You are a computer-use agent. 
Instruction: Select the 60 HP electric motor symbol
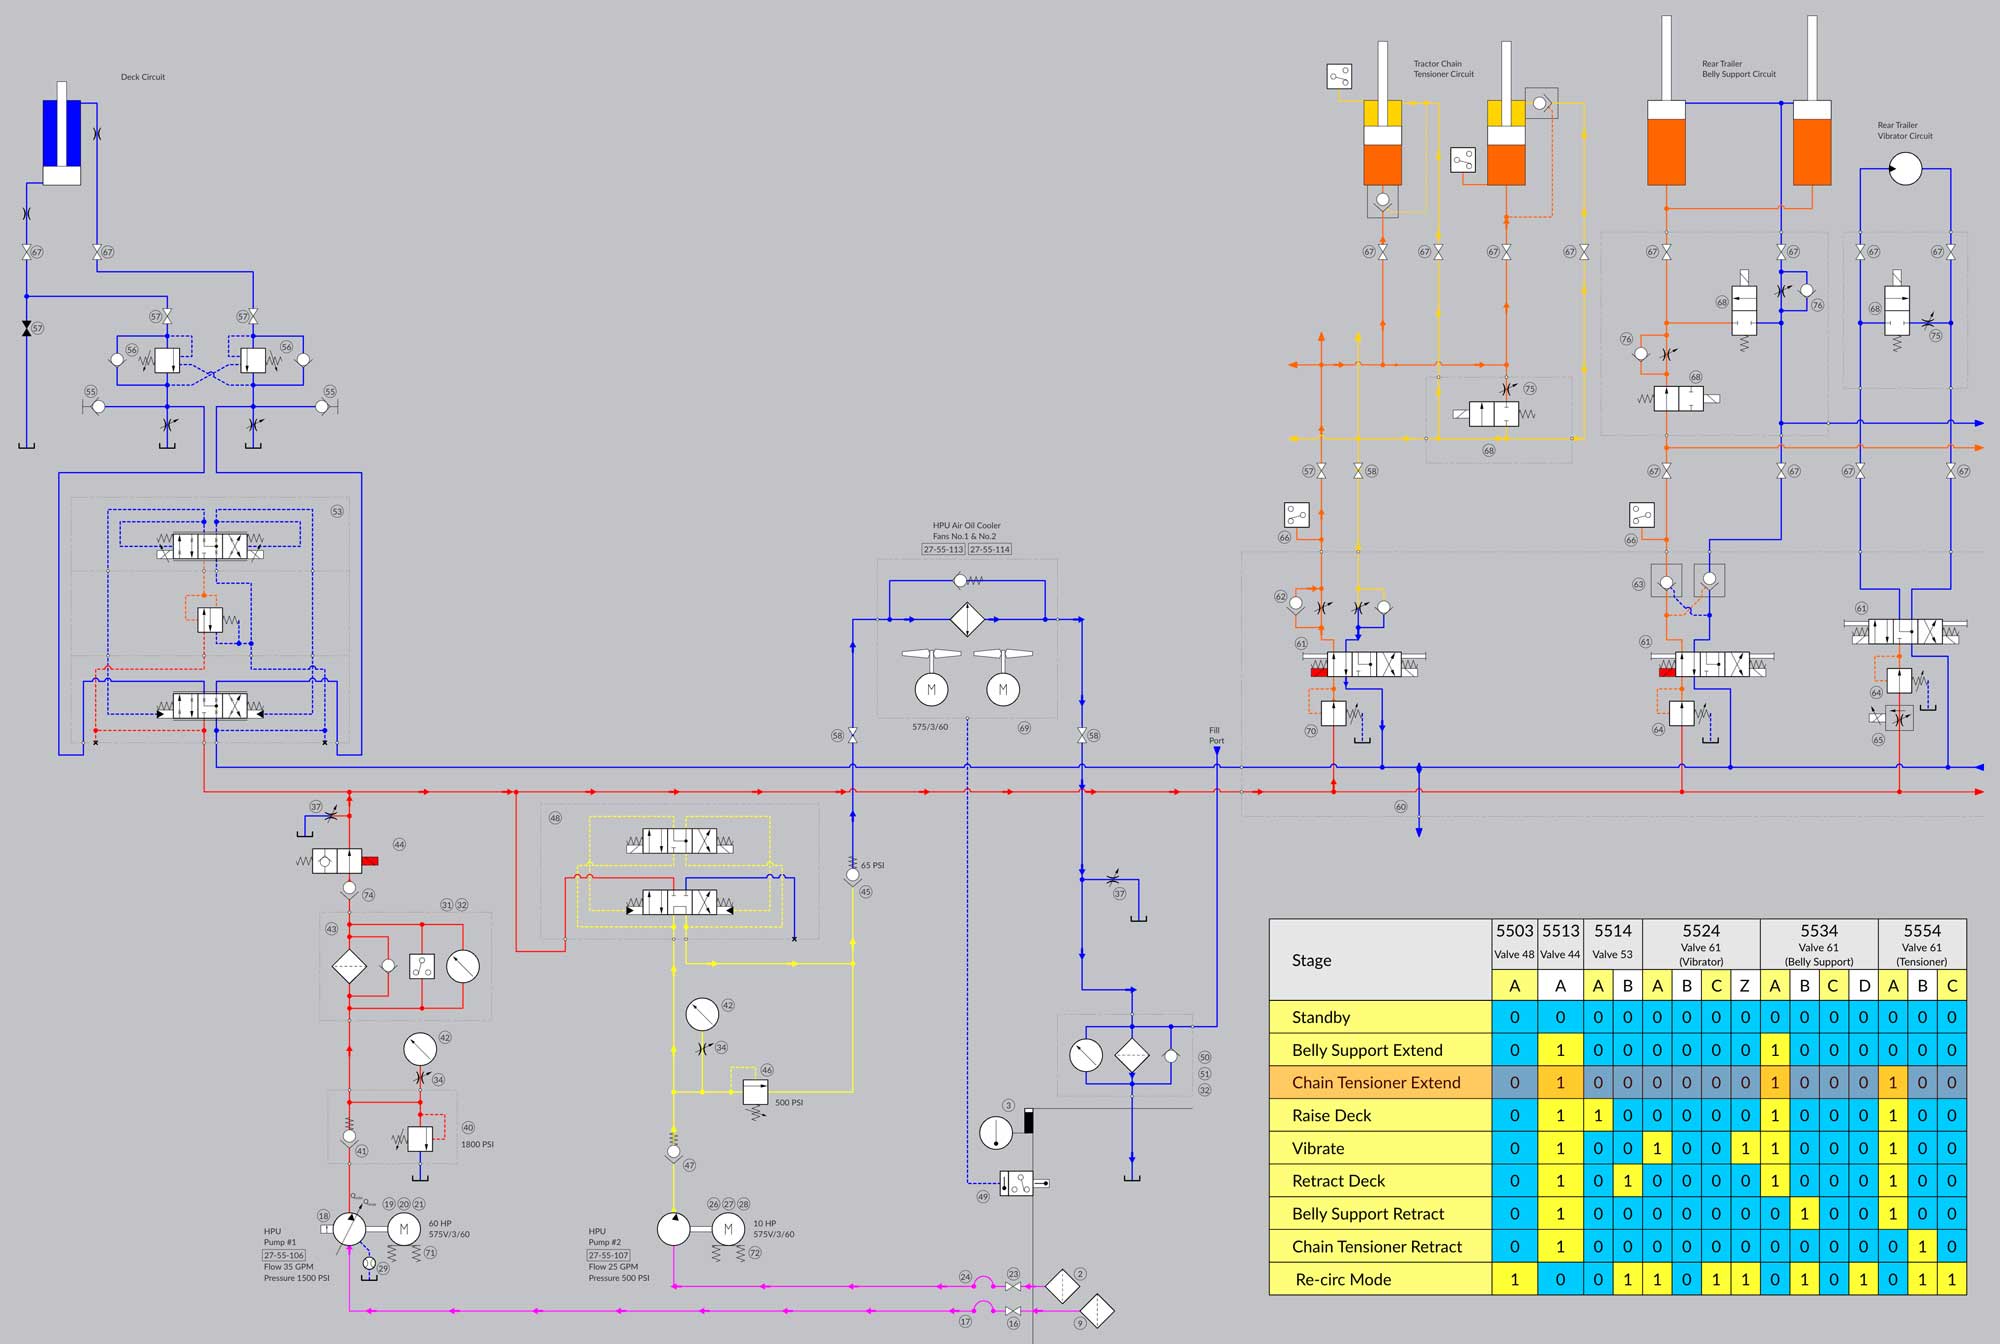[x=404, y=1229]
